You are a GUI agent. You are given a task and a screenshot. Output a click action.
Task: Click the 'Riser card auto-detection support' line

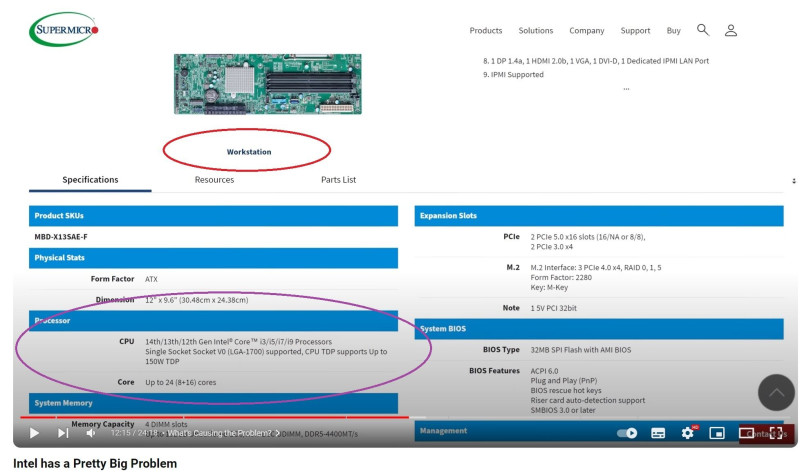(x=588, y=401)
